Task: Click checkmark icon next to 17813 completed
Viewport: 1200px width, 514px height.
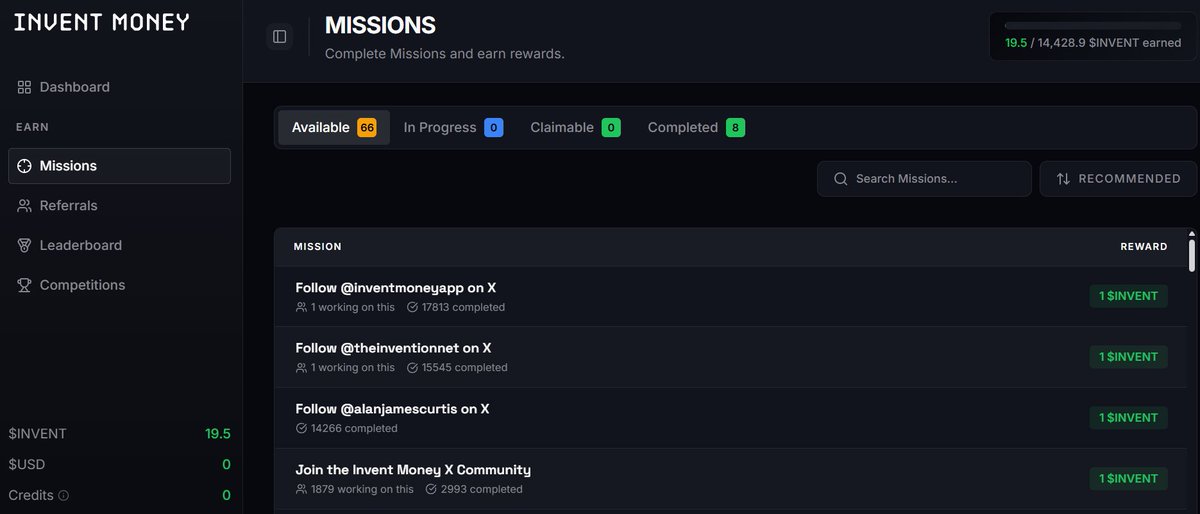Action: pos(413,308)
